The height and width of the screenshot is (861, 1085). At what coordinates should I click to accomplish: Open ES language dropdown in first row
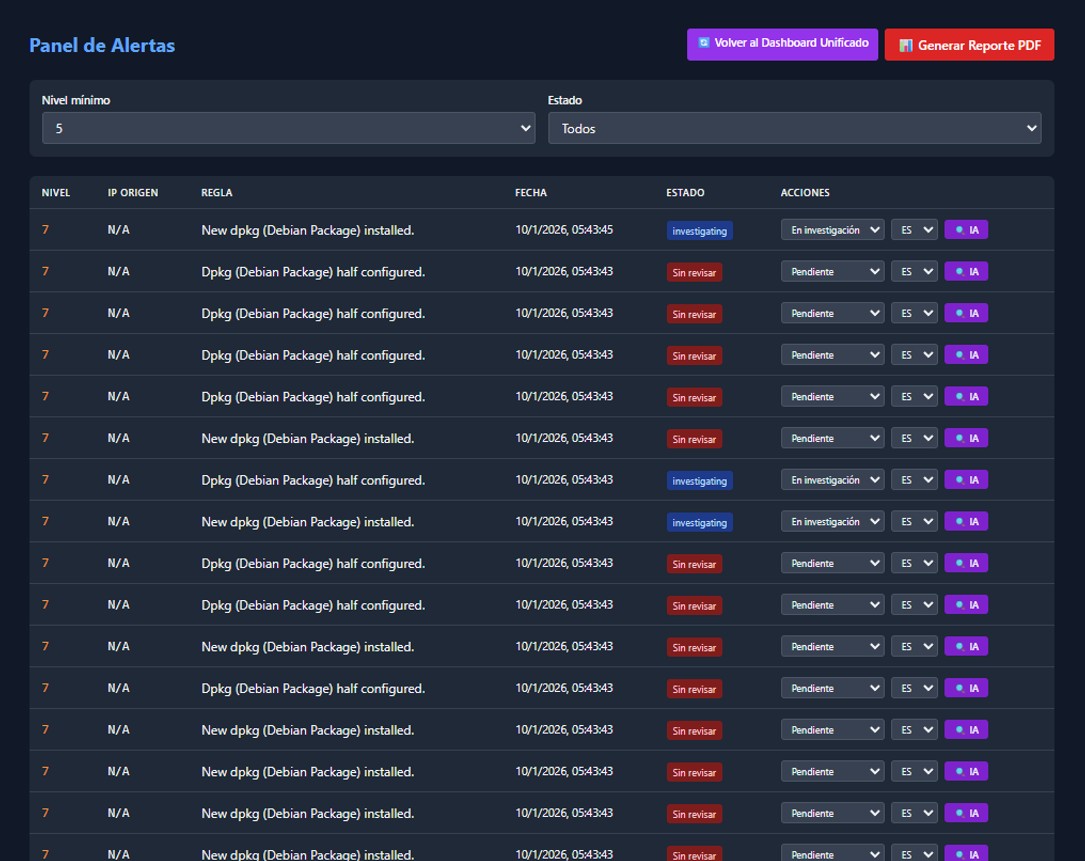914,230
